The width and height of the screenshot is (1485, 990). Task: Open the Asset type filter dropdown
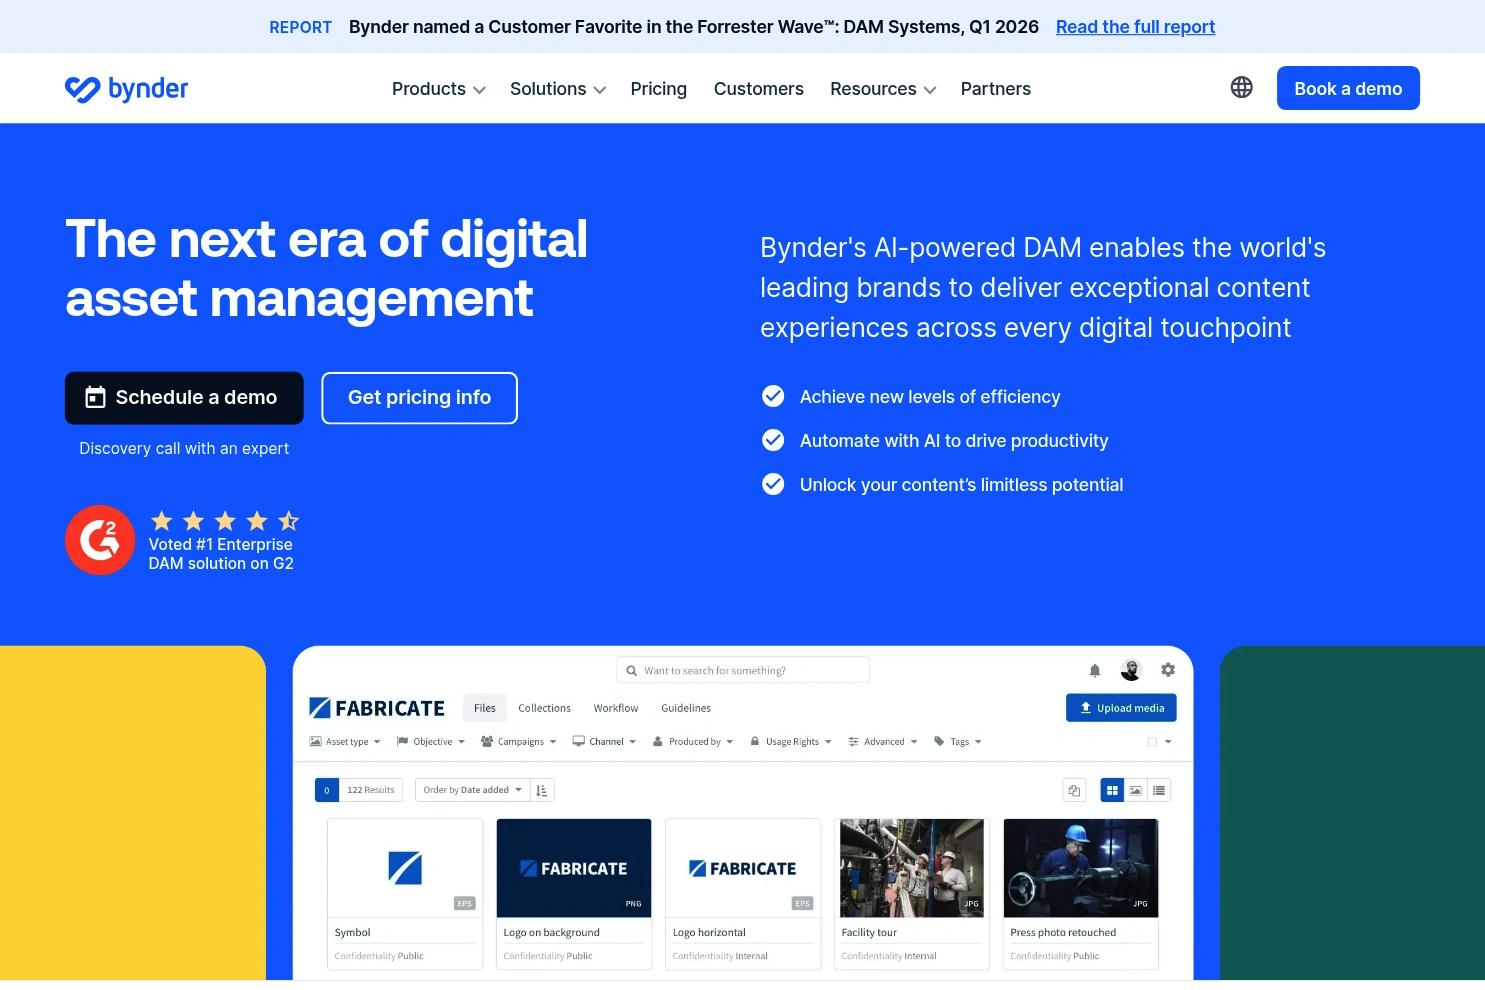tap(345, 742)
